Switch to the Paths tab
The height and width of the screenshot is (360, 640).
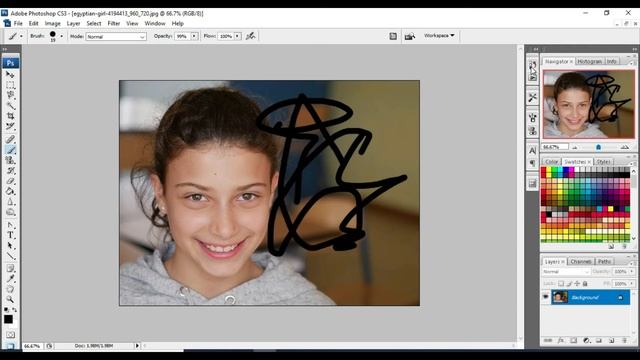[604, 261]
